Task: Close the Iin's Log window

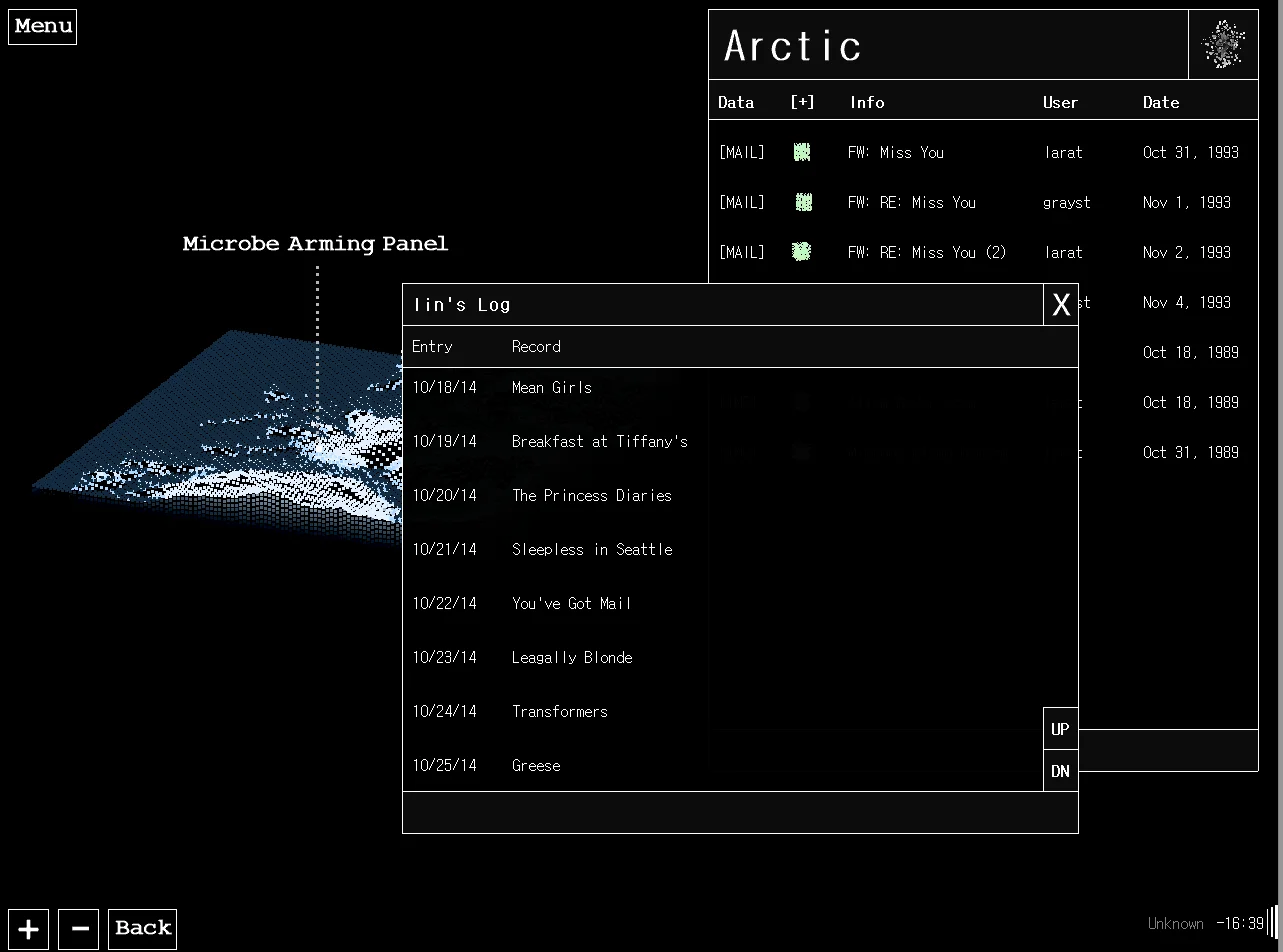Action: point(1060,305)
